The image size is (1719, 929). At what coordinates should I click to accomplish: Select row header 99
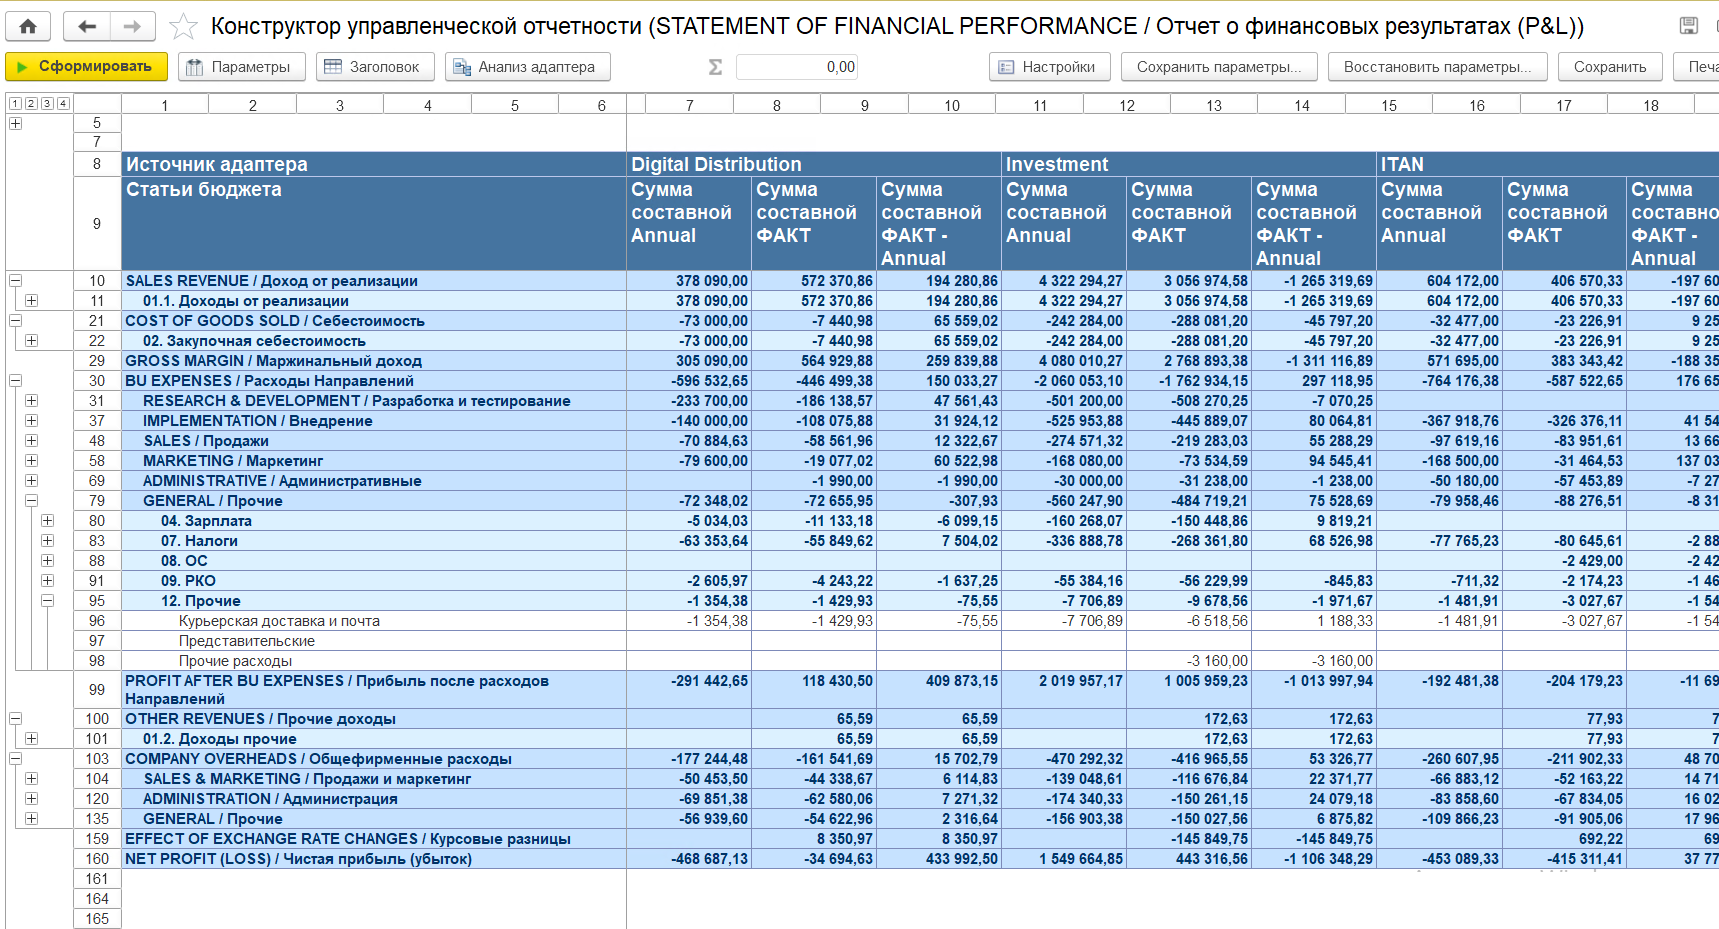tap(97, 690)
